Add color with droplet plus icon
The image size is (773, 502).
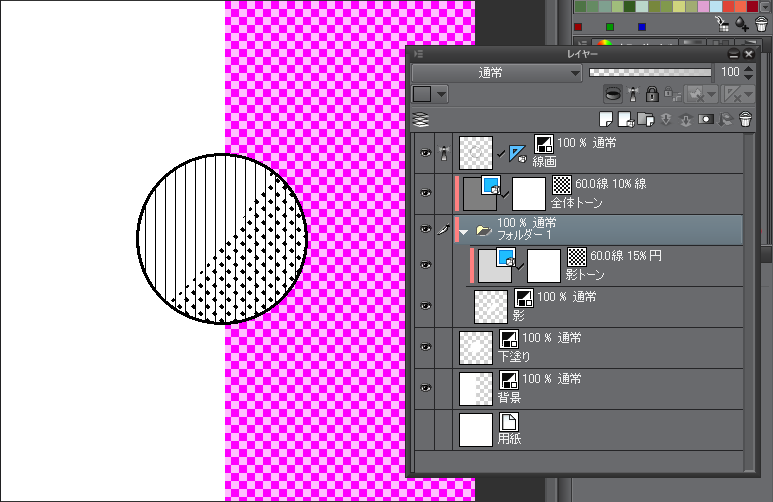pyautogui.click(x=741, y=24)
